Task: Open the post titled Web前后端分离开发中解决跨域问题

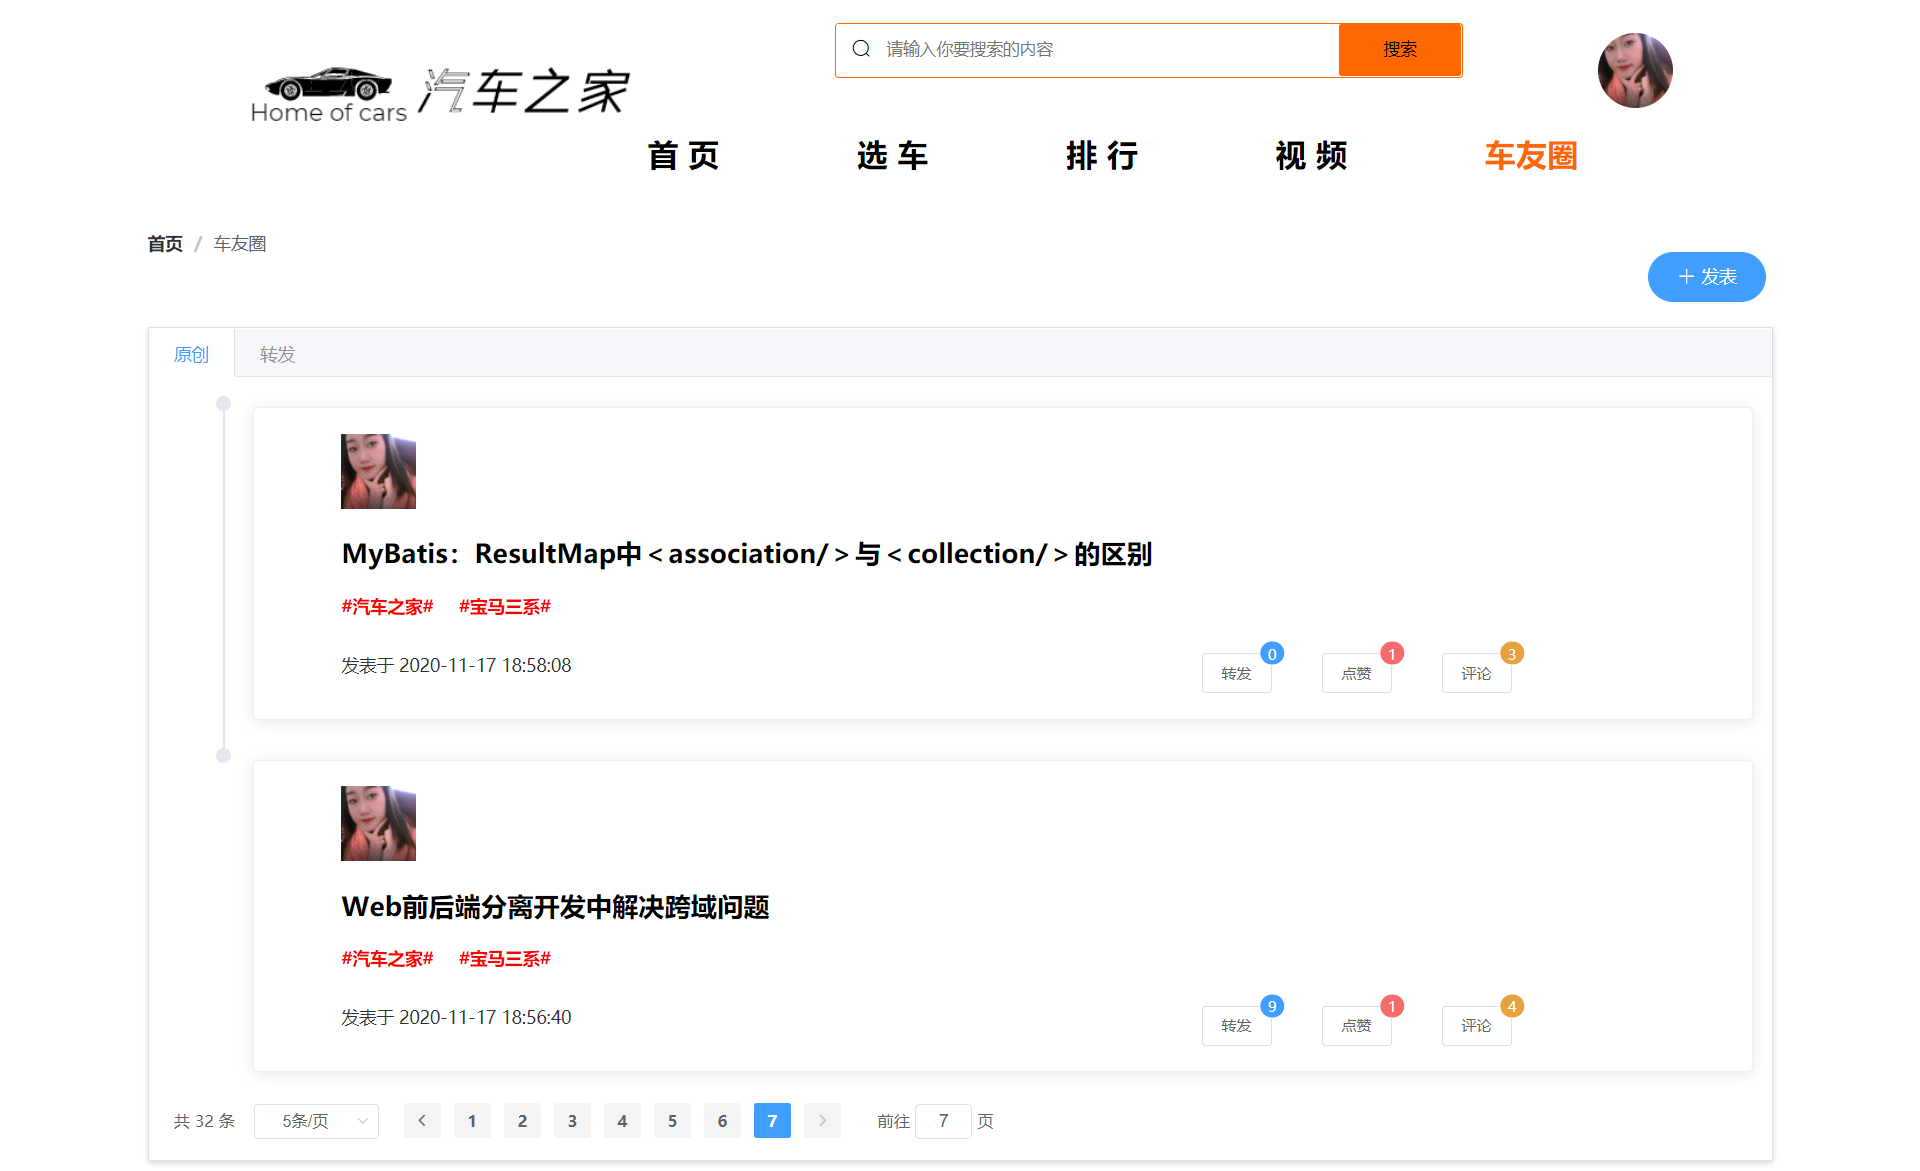Action: pos(555,908)
